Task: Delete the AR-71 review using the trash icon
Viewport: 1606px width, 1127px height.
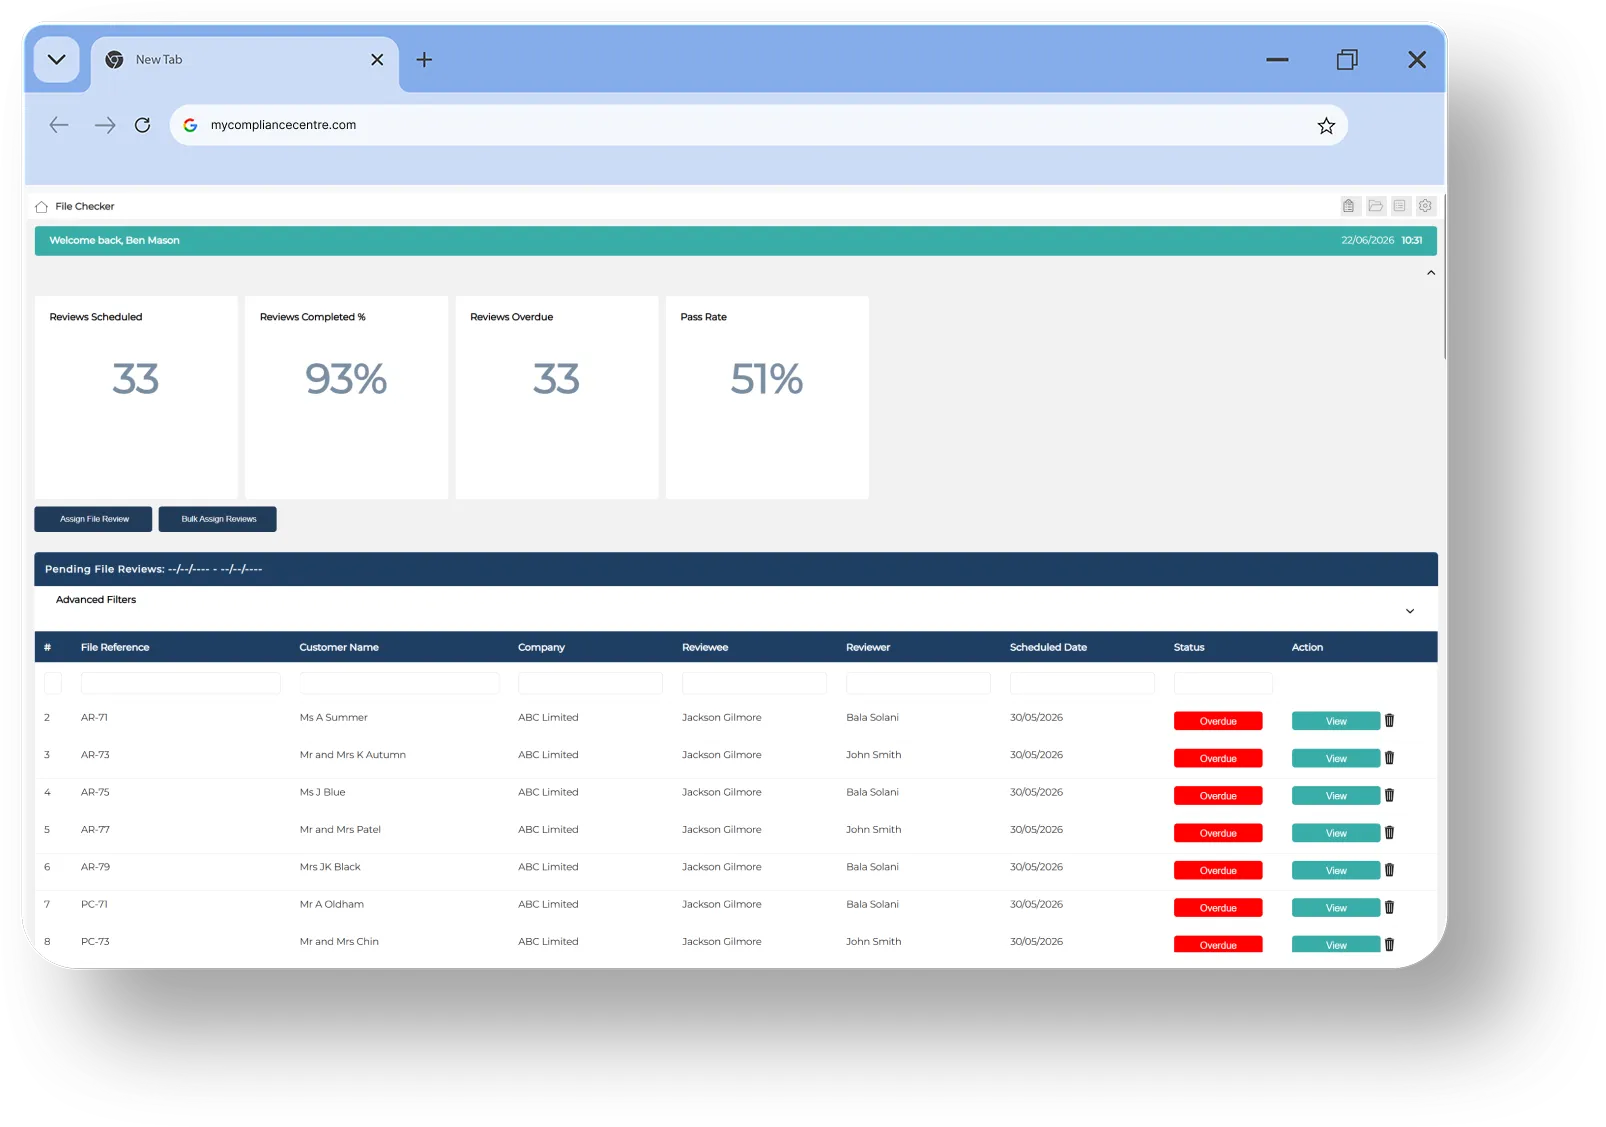Action: 1389,721
